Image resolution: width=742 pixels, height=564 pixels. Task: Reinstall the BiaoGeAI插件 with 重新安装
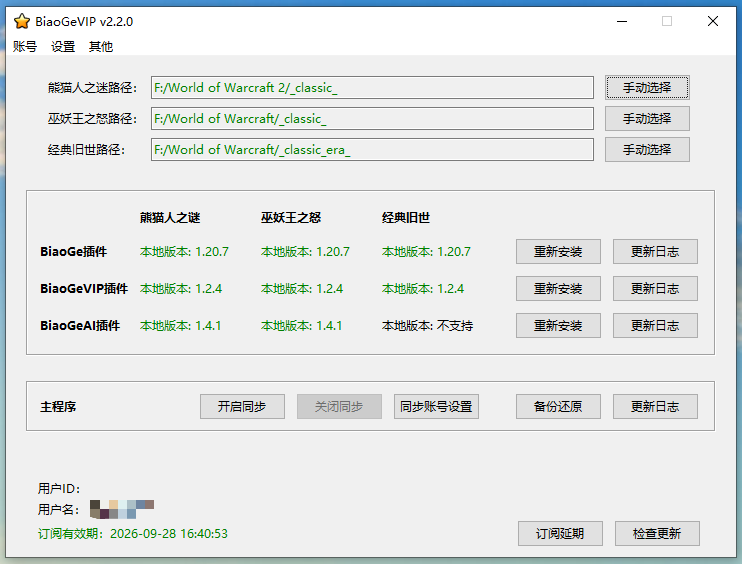click(x=558, y=326)
